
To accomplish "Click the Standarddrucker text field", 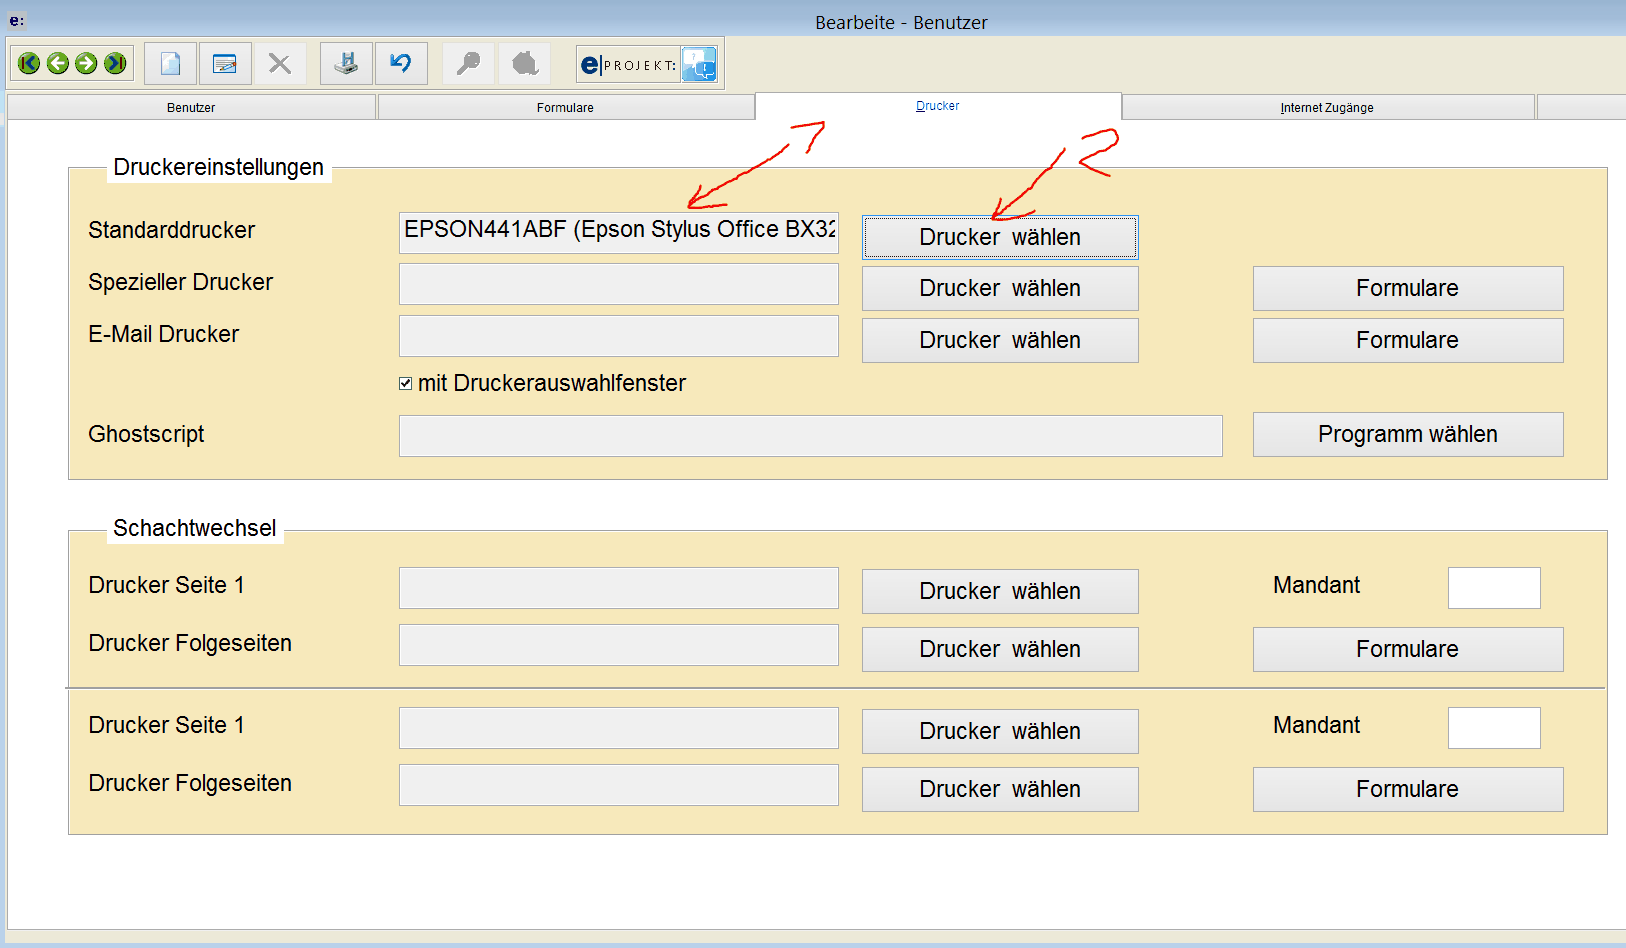I will click(619, 232).
